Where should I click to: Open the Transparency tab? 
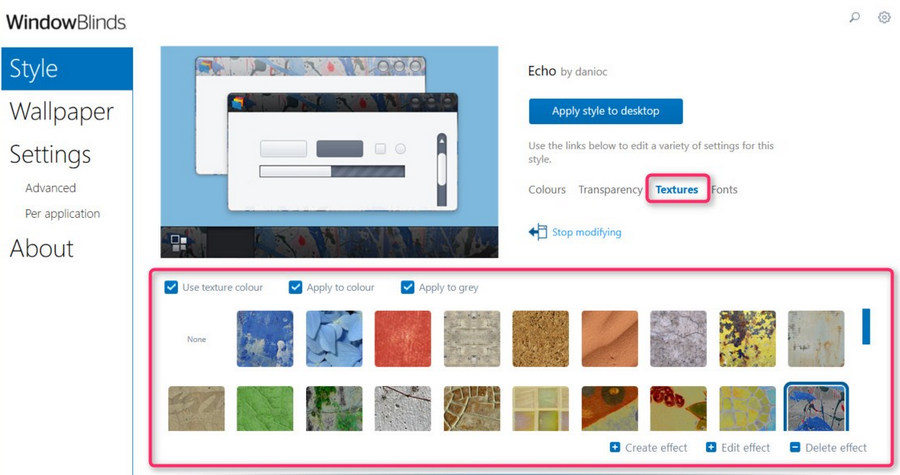(610, 189)
